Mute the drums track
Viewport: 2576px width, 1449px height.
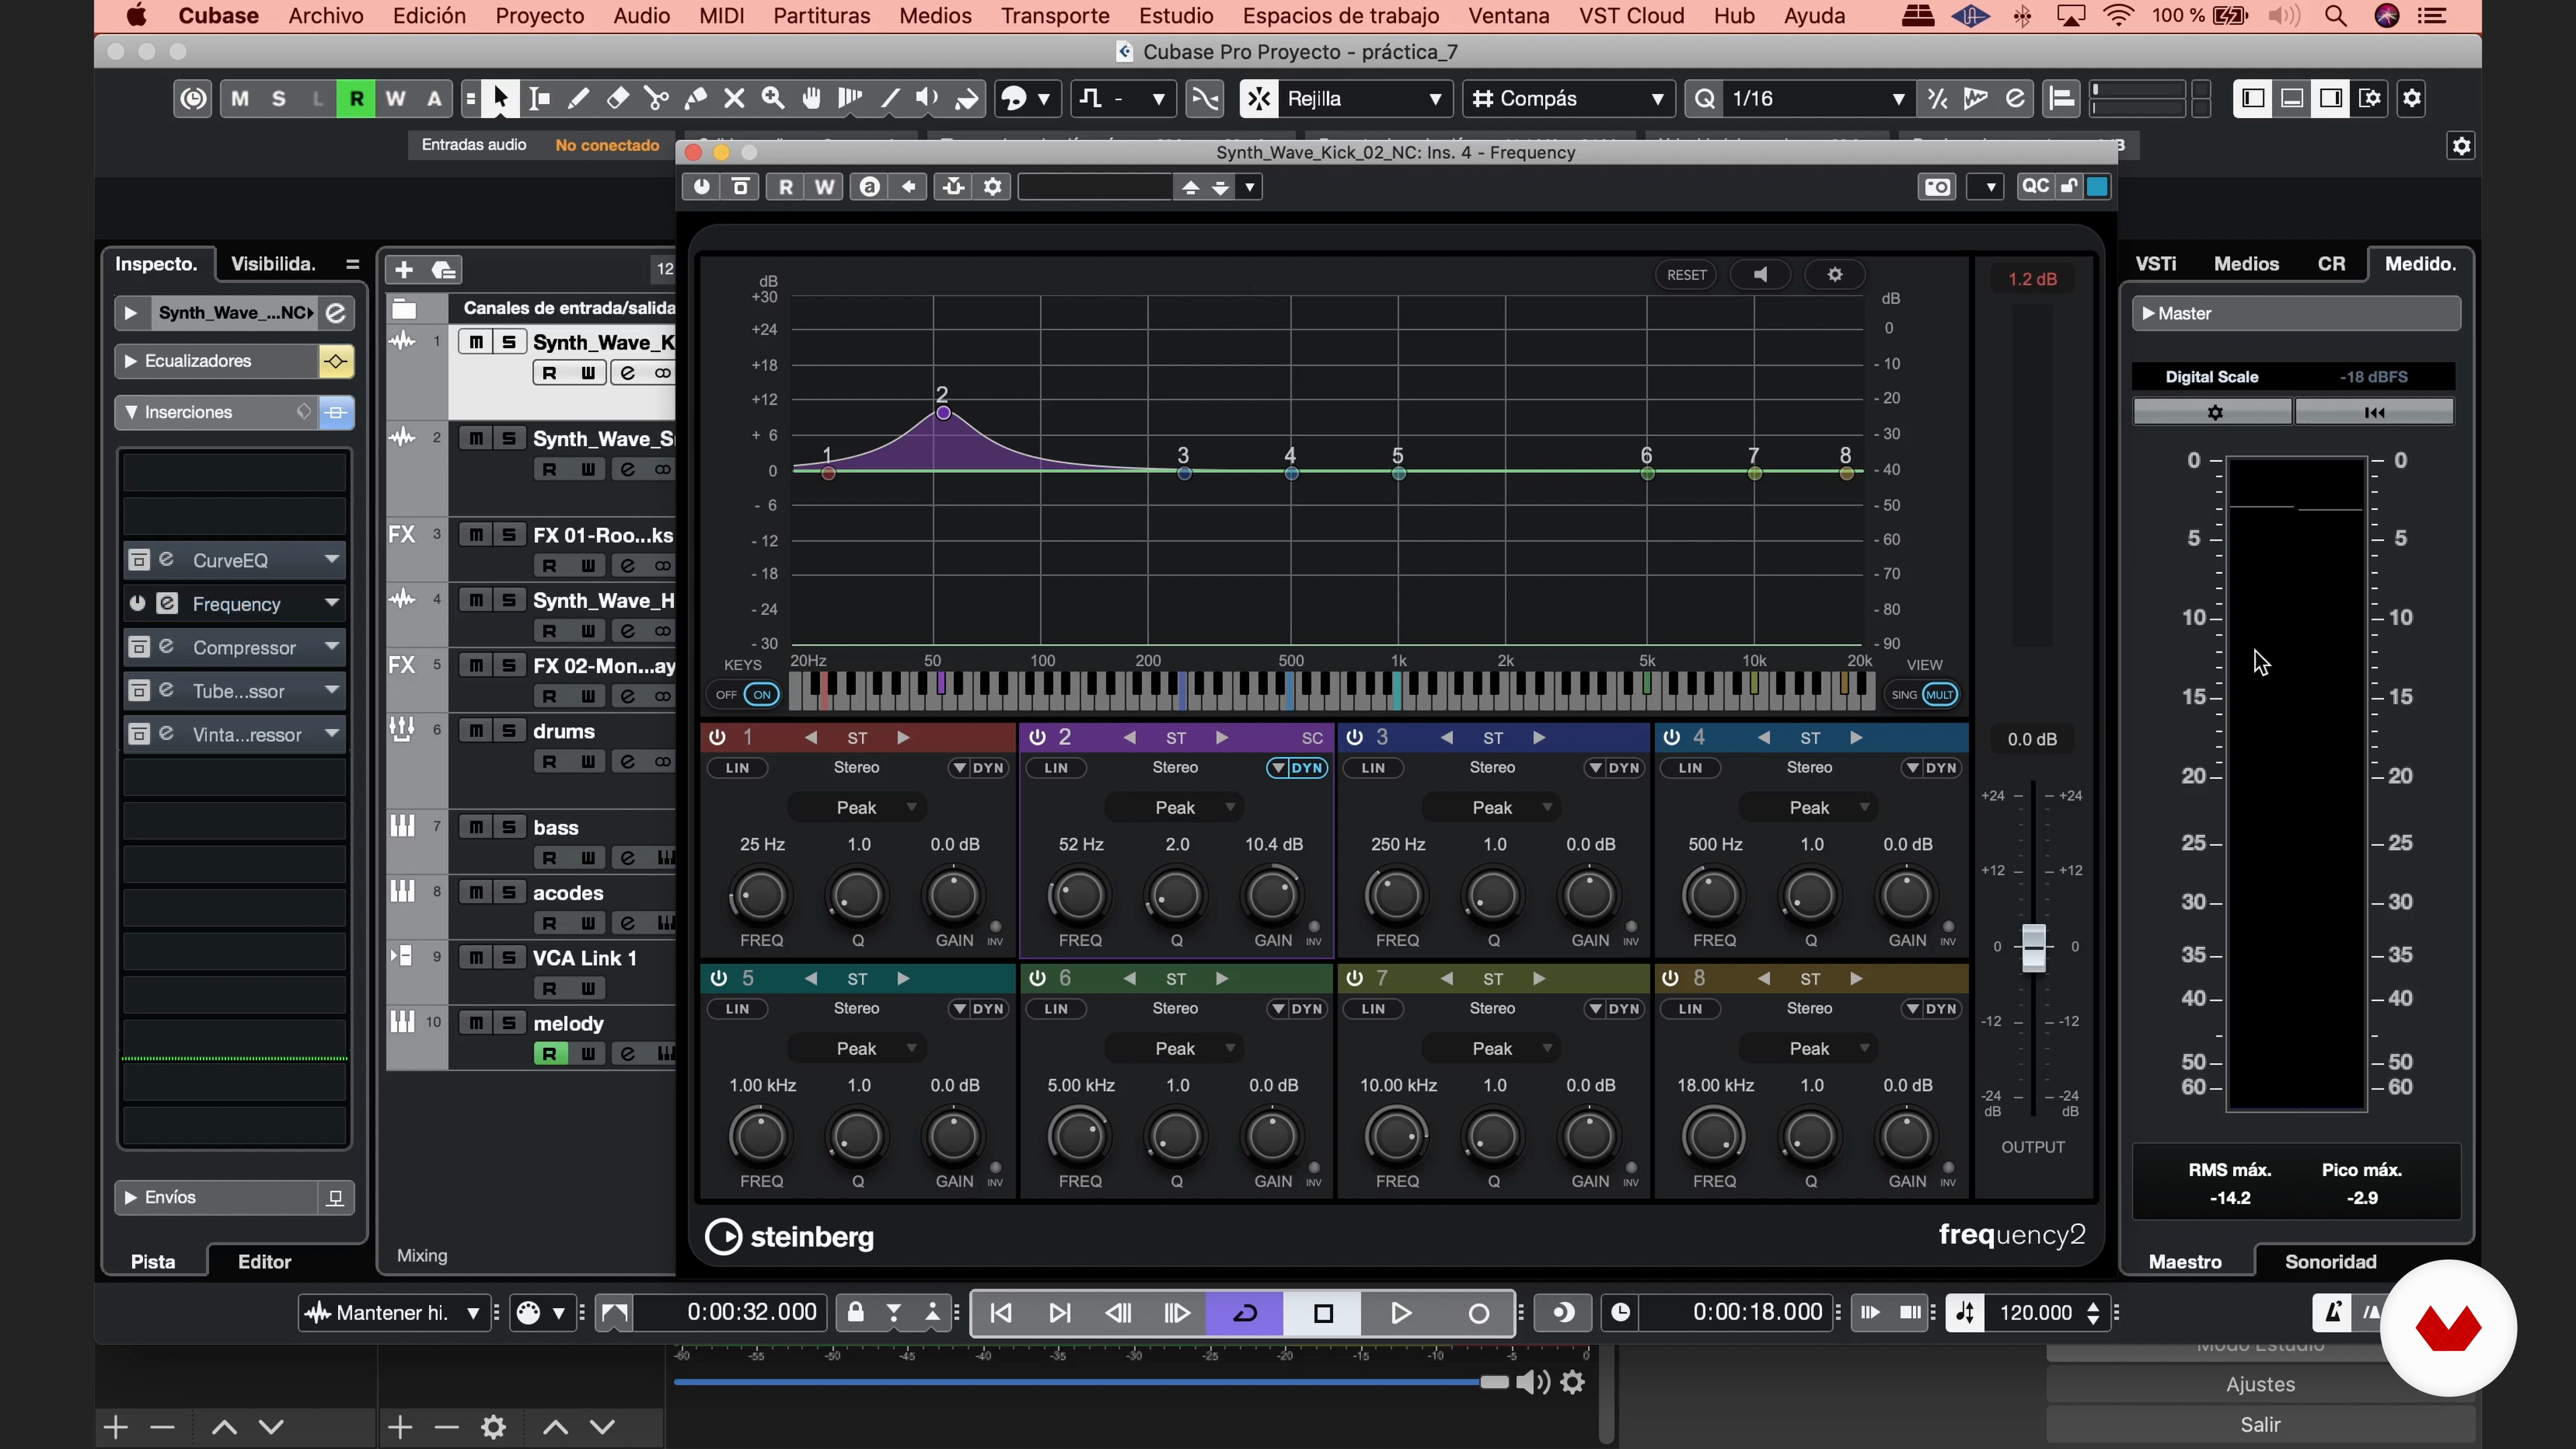(476, 731)
